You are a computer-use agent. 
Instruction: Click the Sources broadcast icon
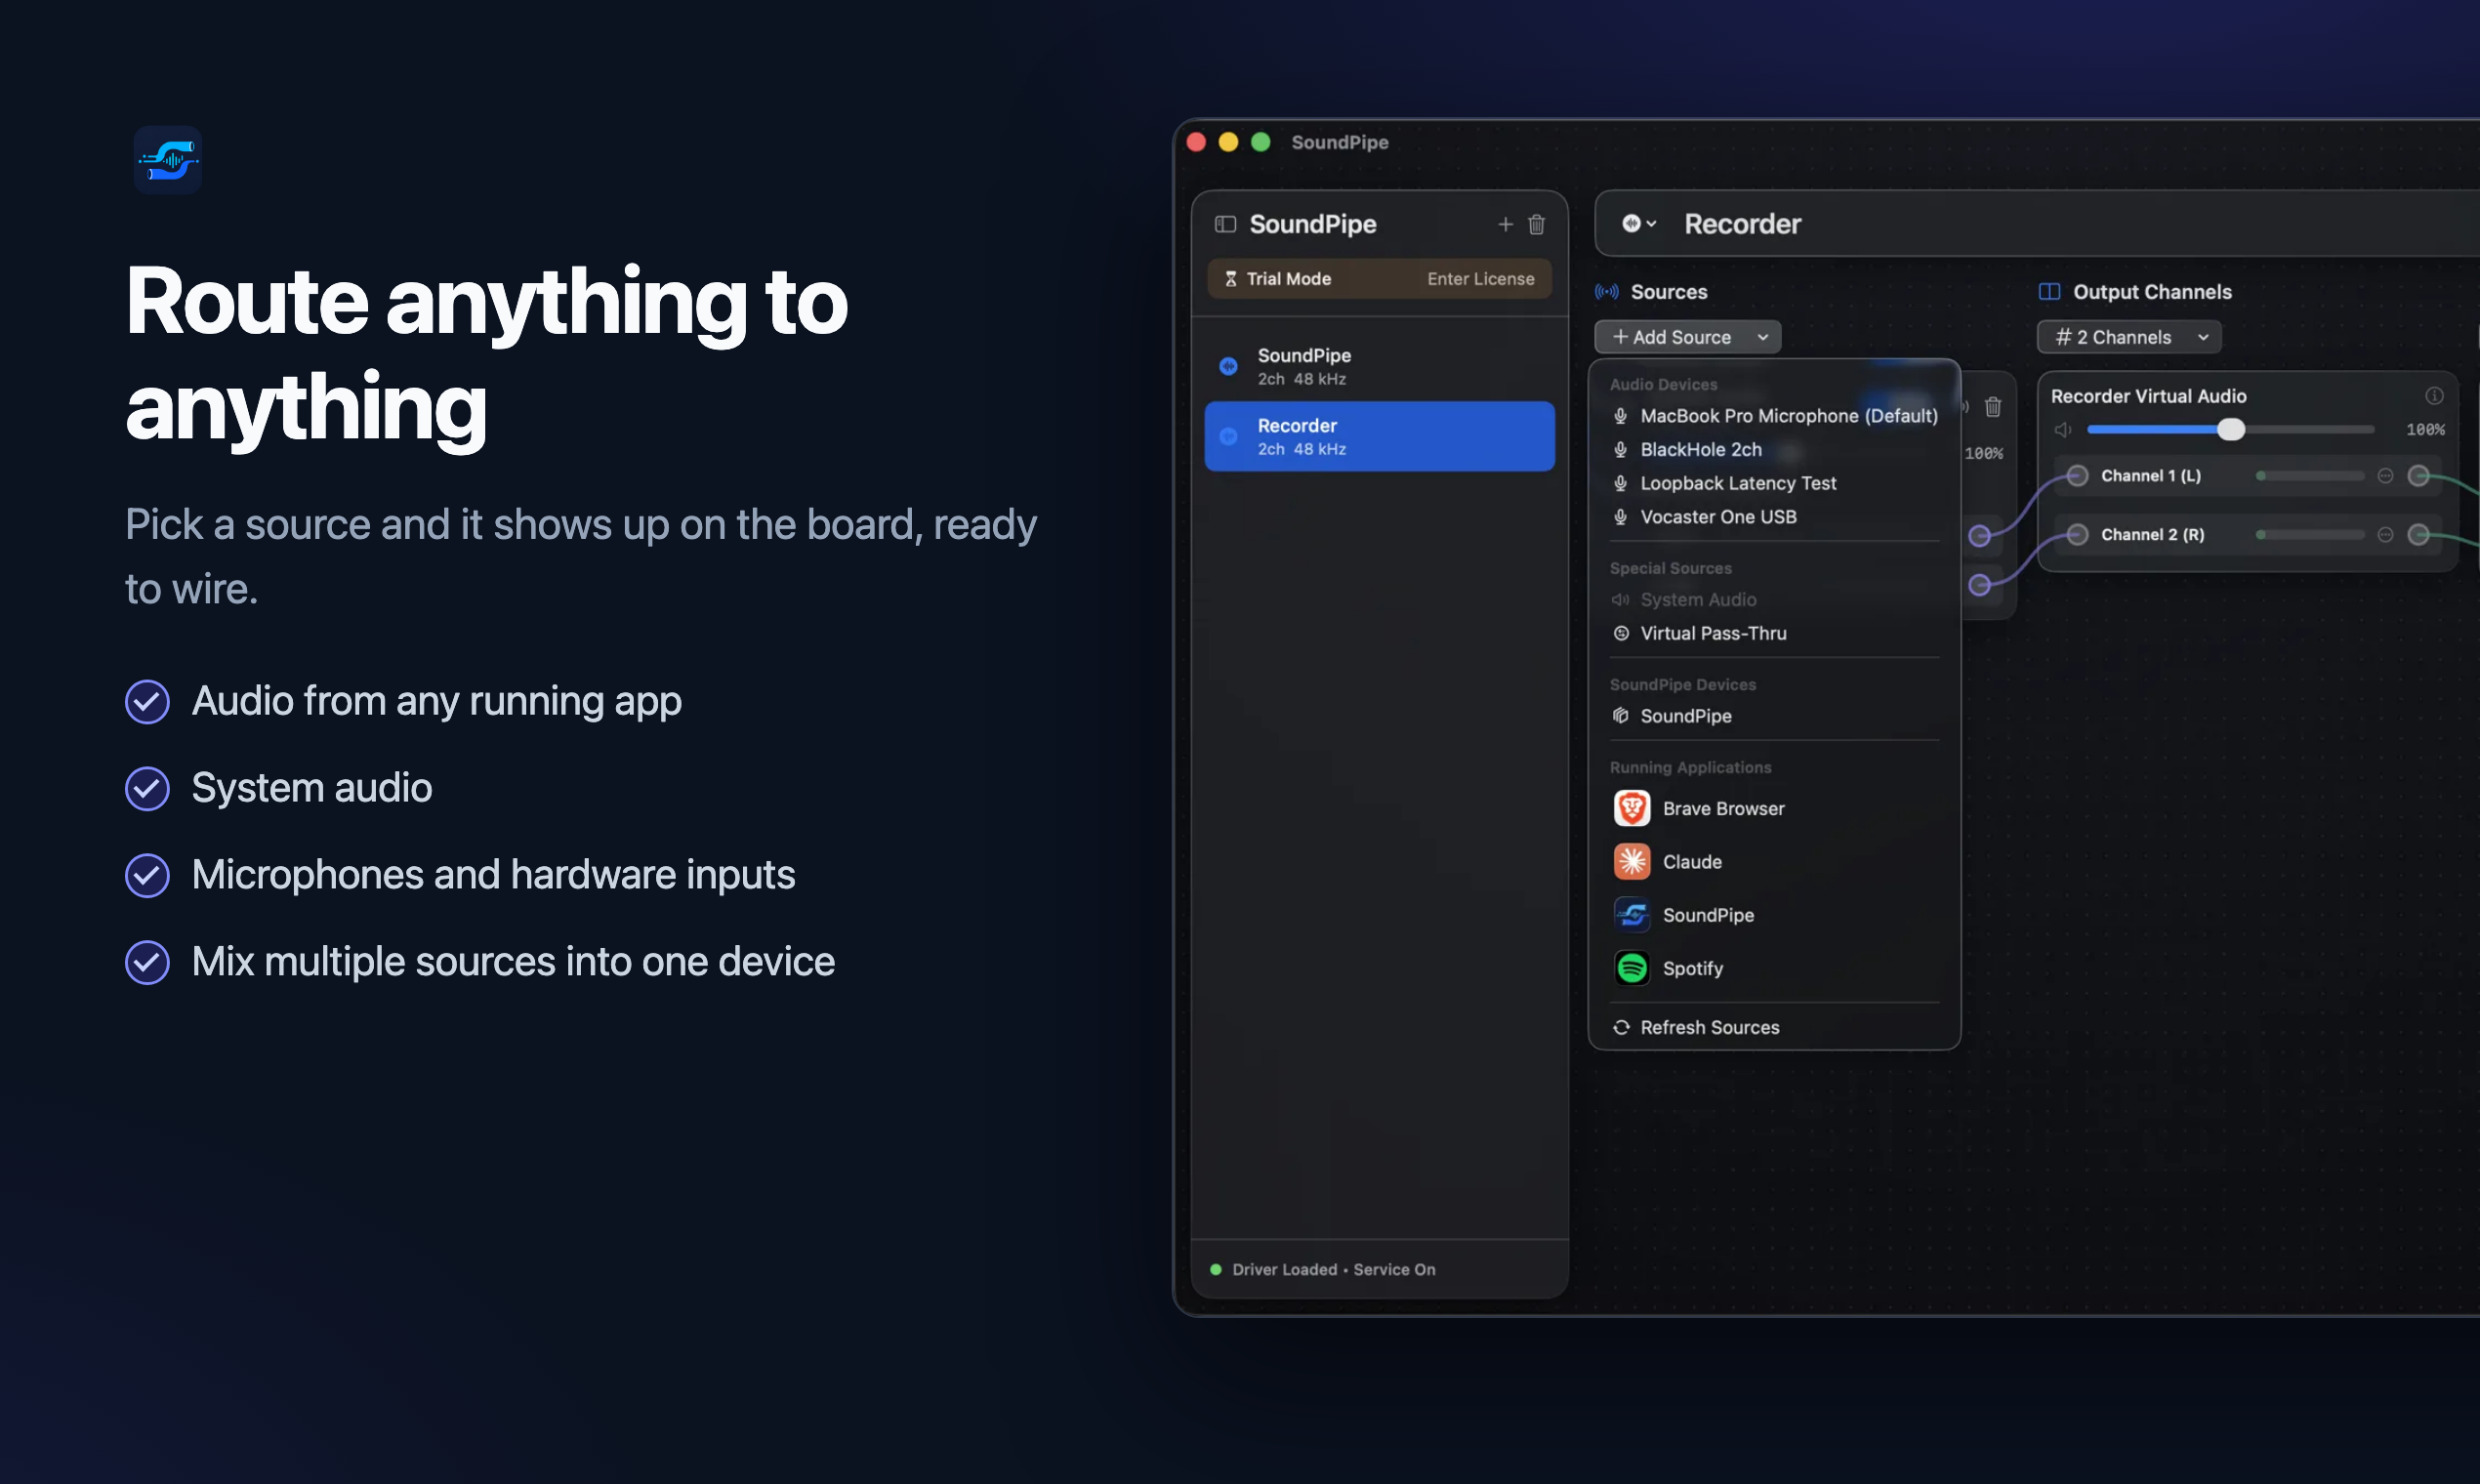coord(1607,292)
